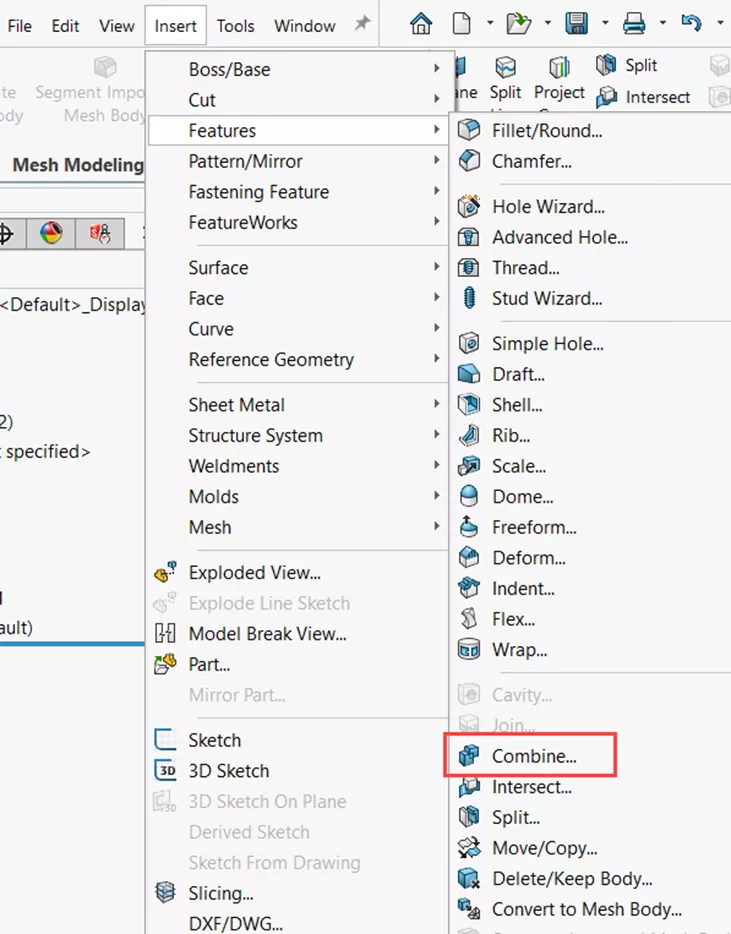The image size is (731, 934).
Task: Click the Intersect toolbar button
Action: (x=644, y=97)
